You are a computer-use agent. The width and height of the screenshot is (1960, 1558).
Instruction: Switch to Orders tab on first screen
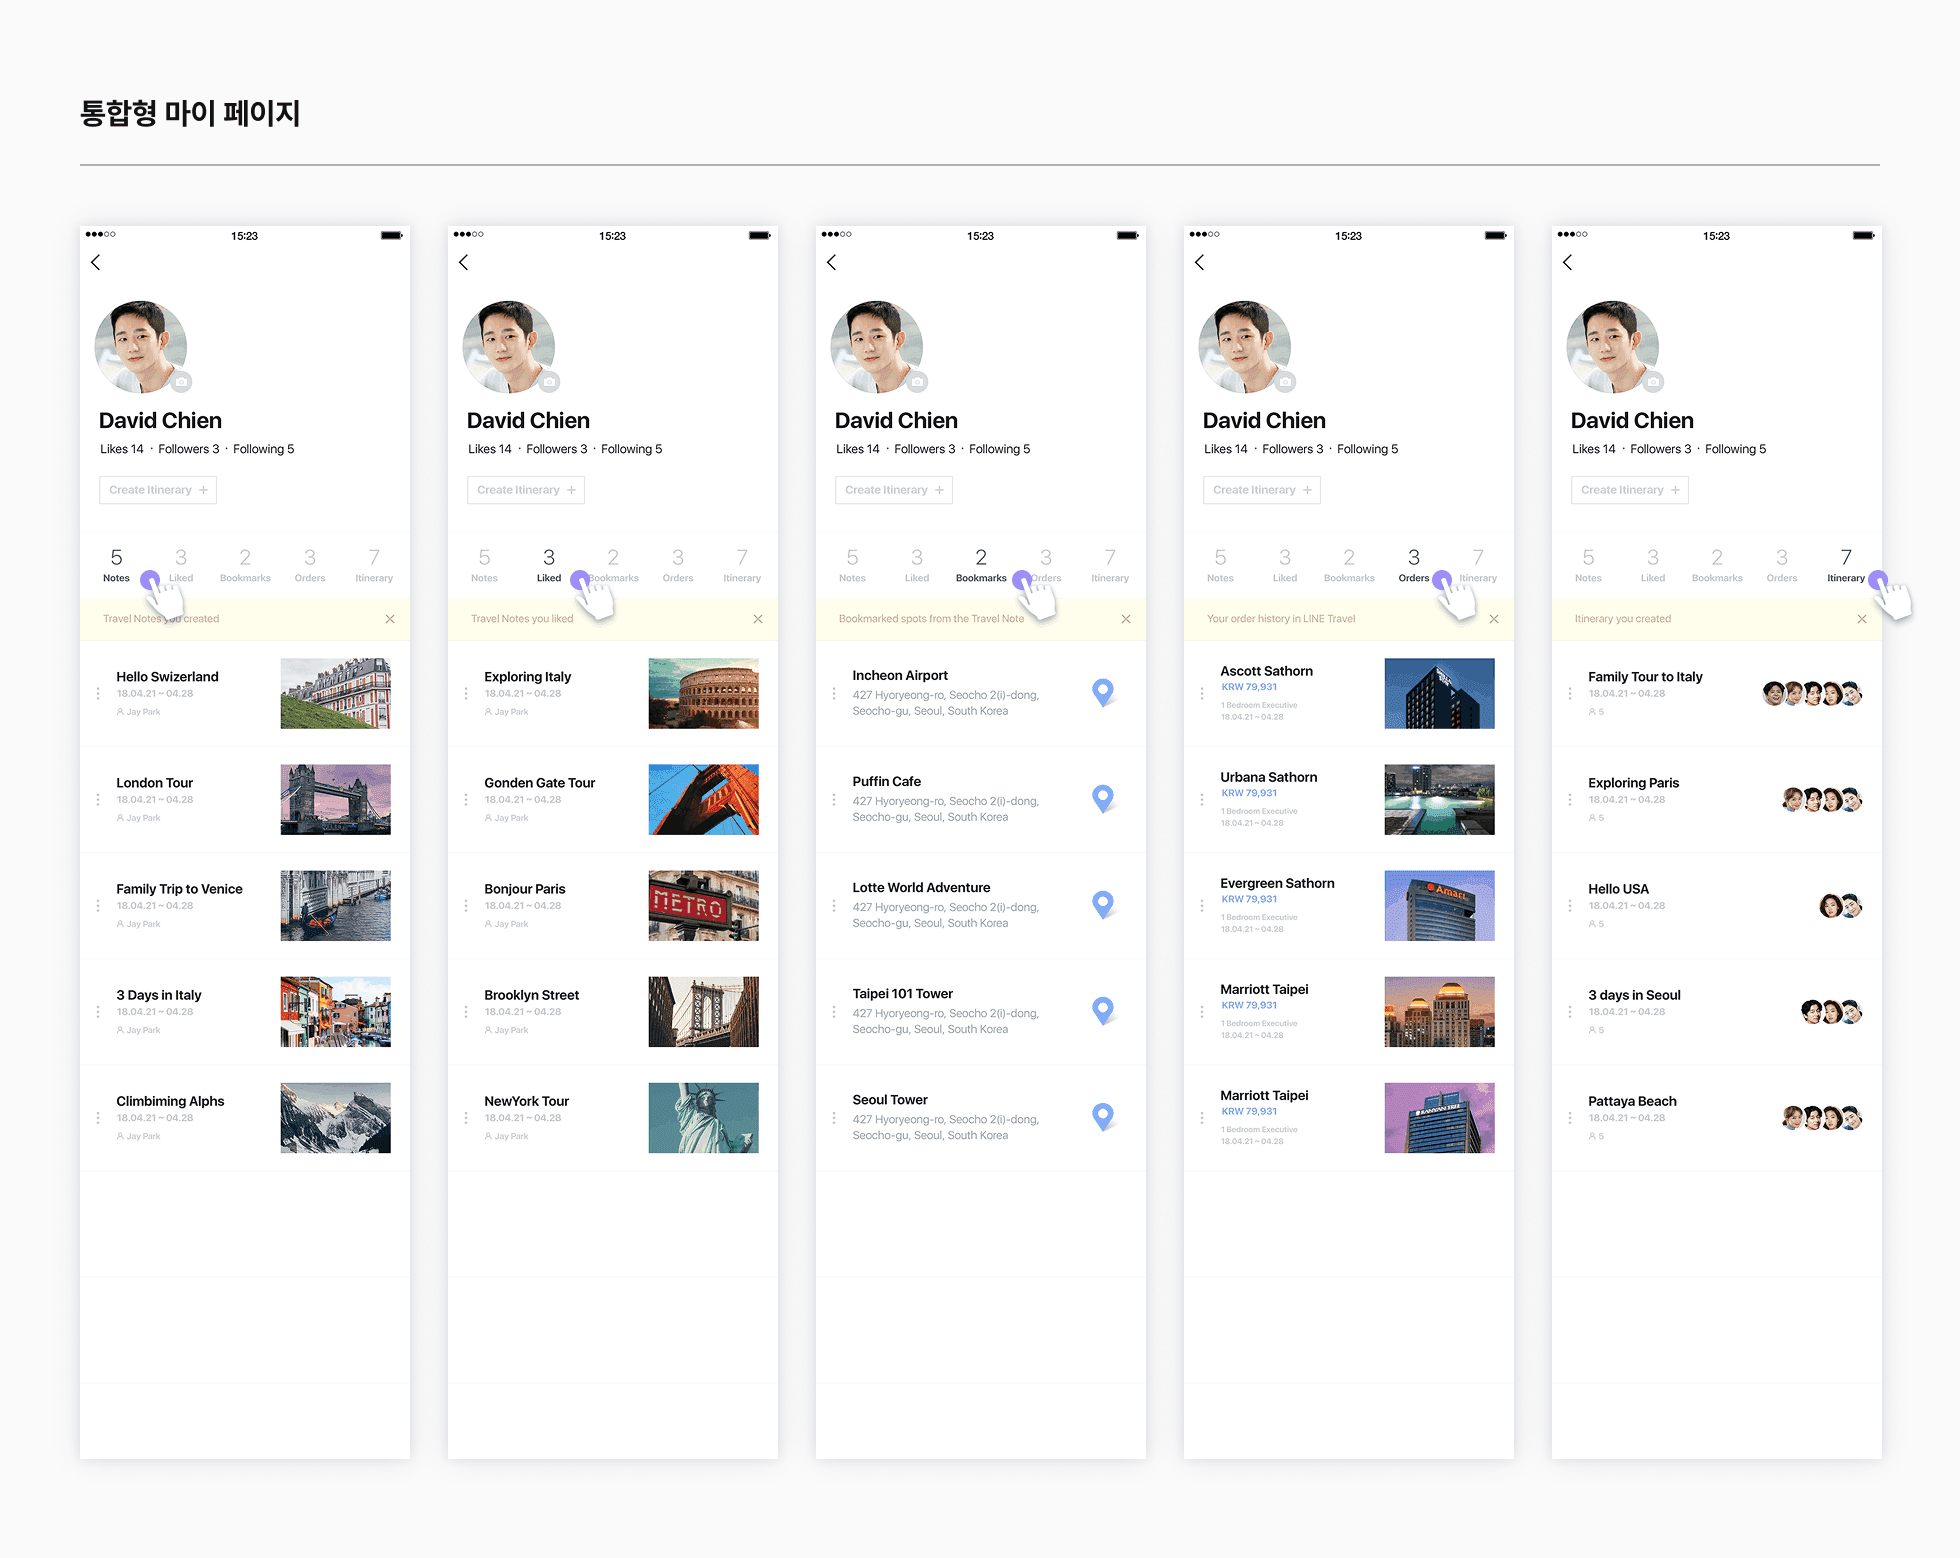click(310, 565)
